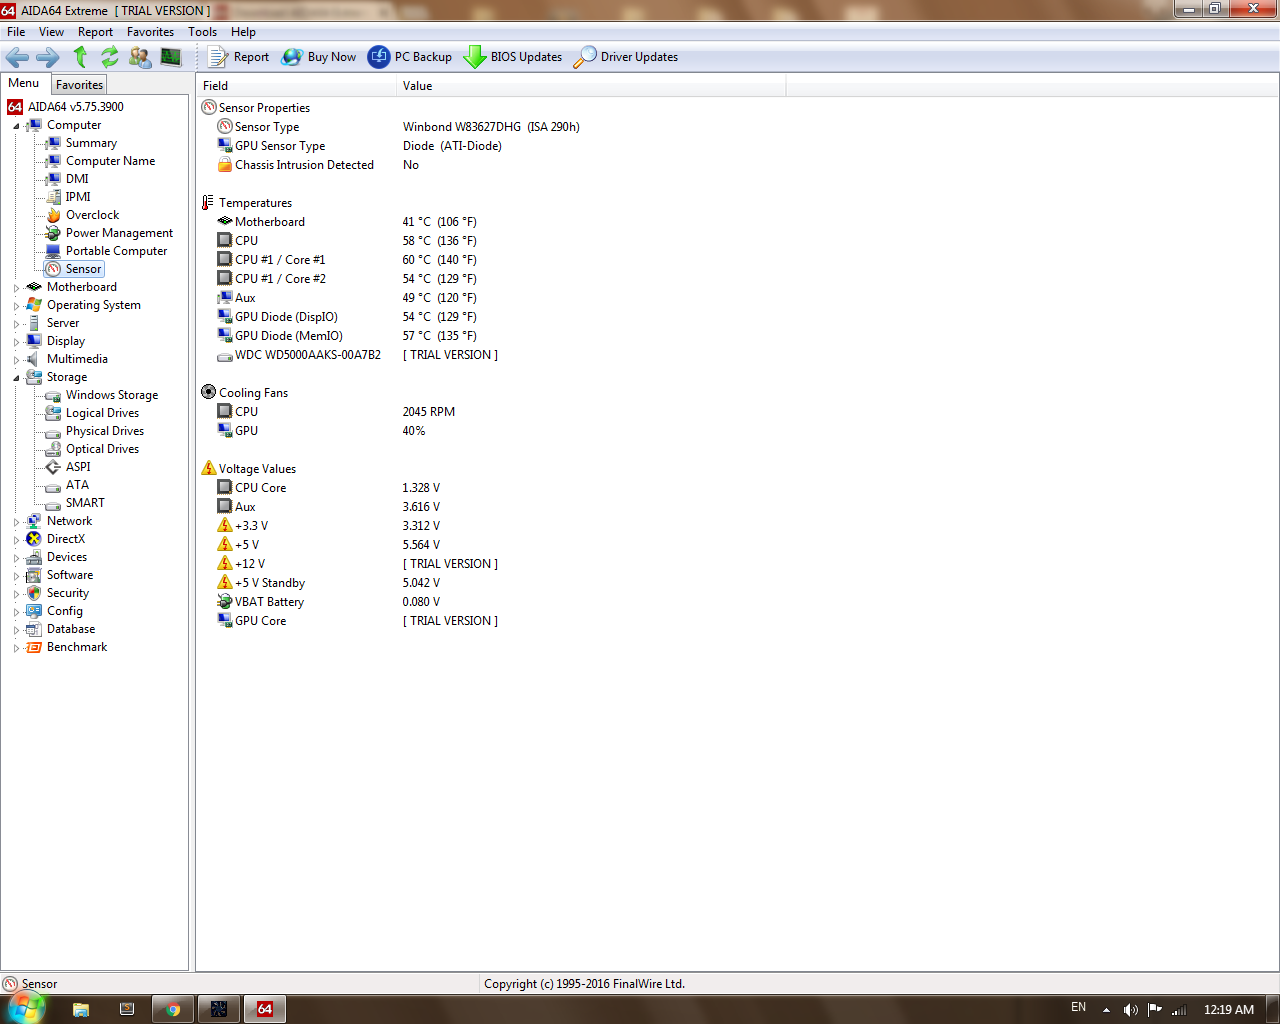This screenshot has width=1280, height=1024.
Task: Click the volume speaker tray icon
Action: pyautogui.click(x=1131, y=1009)
